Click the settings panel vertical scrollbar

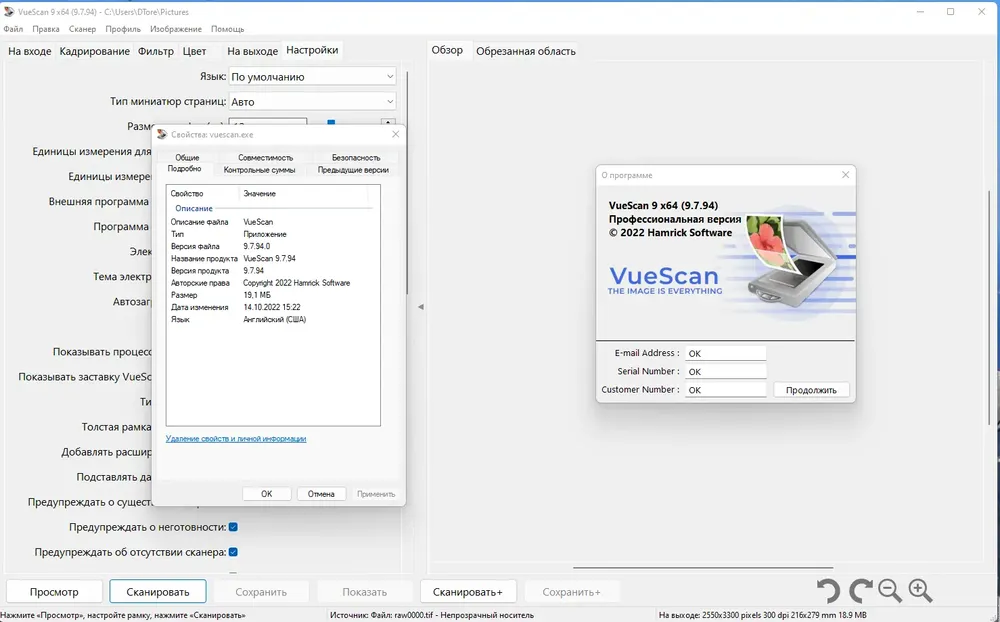407,182
